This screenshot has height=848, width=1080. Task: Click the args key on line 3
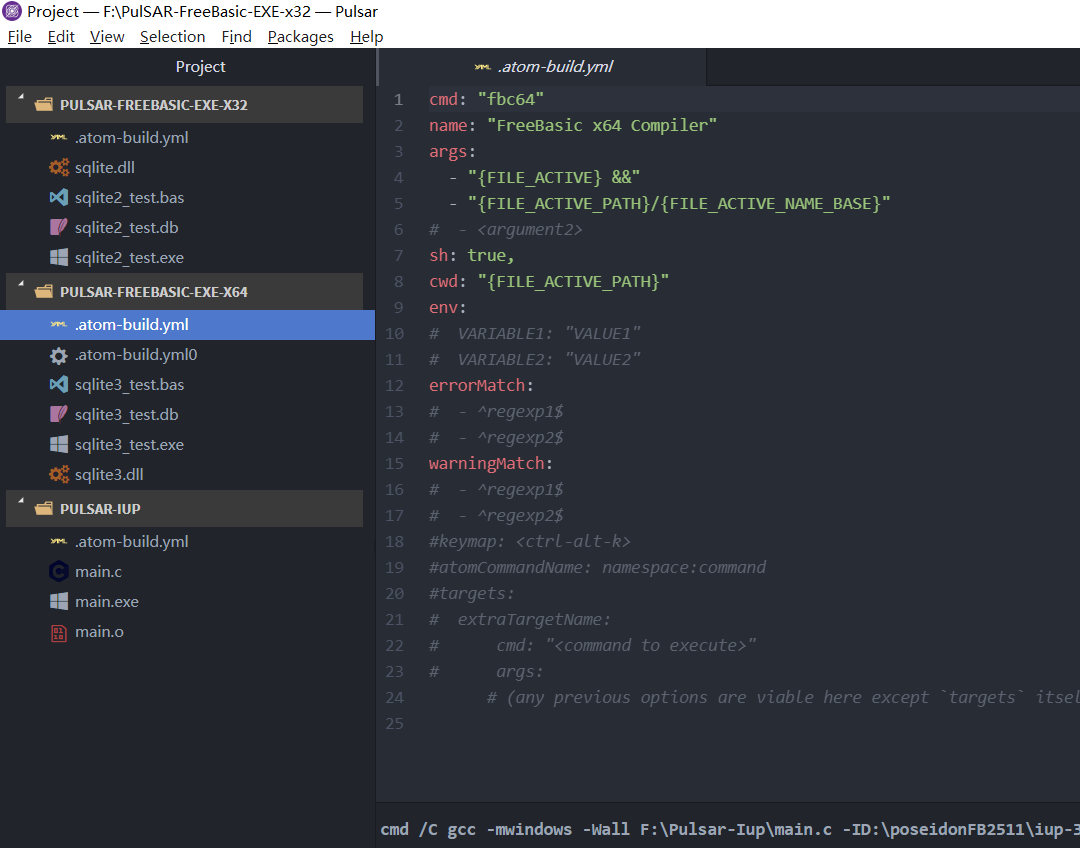point(448,152)
